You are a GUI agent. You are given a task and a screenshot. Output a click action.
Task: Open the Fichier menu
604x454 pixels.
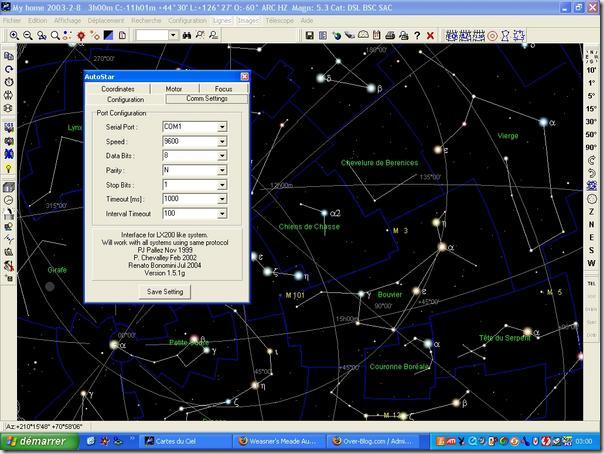tap(11, 21)
